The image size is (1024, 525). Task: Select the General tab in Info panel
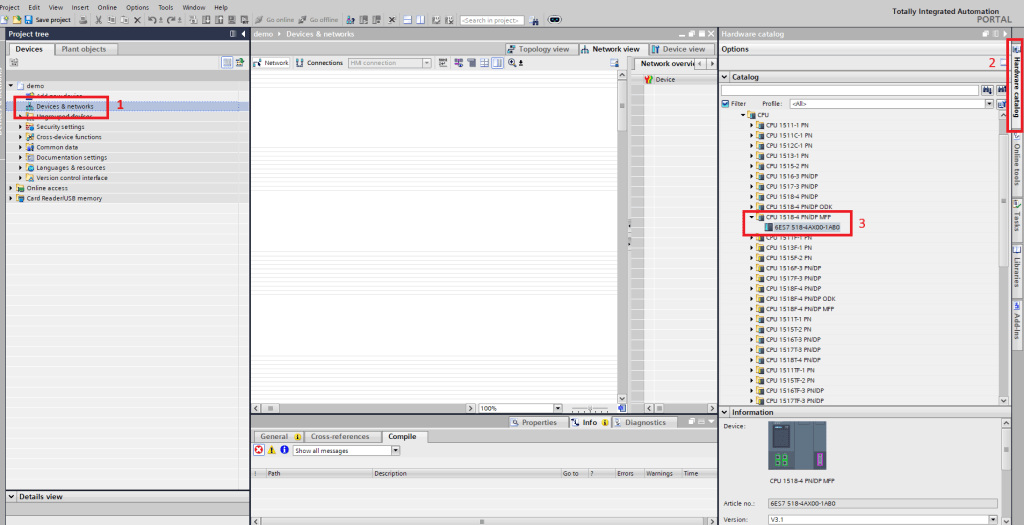click(x=279, y=436)
